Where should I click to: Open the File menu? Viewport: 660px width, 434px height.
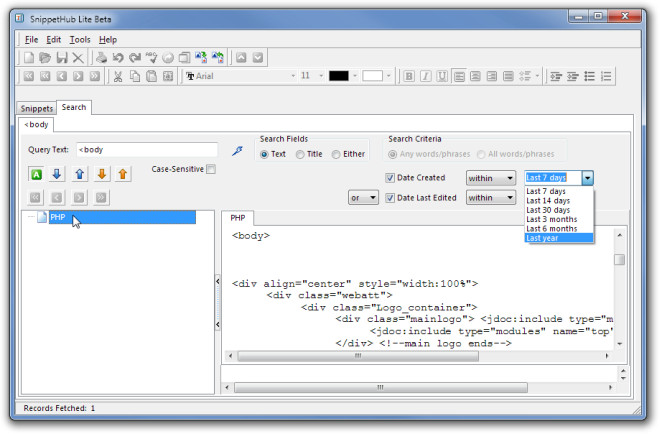tap(32, 40)
